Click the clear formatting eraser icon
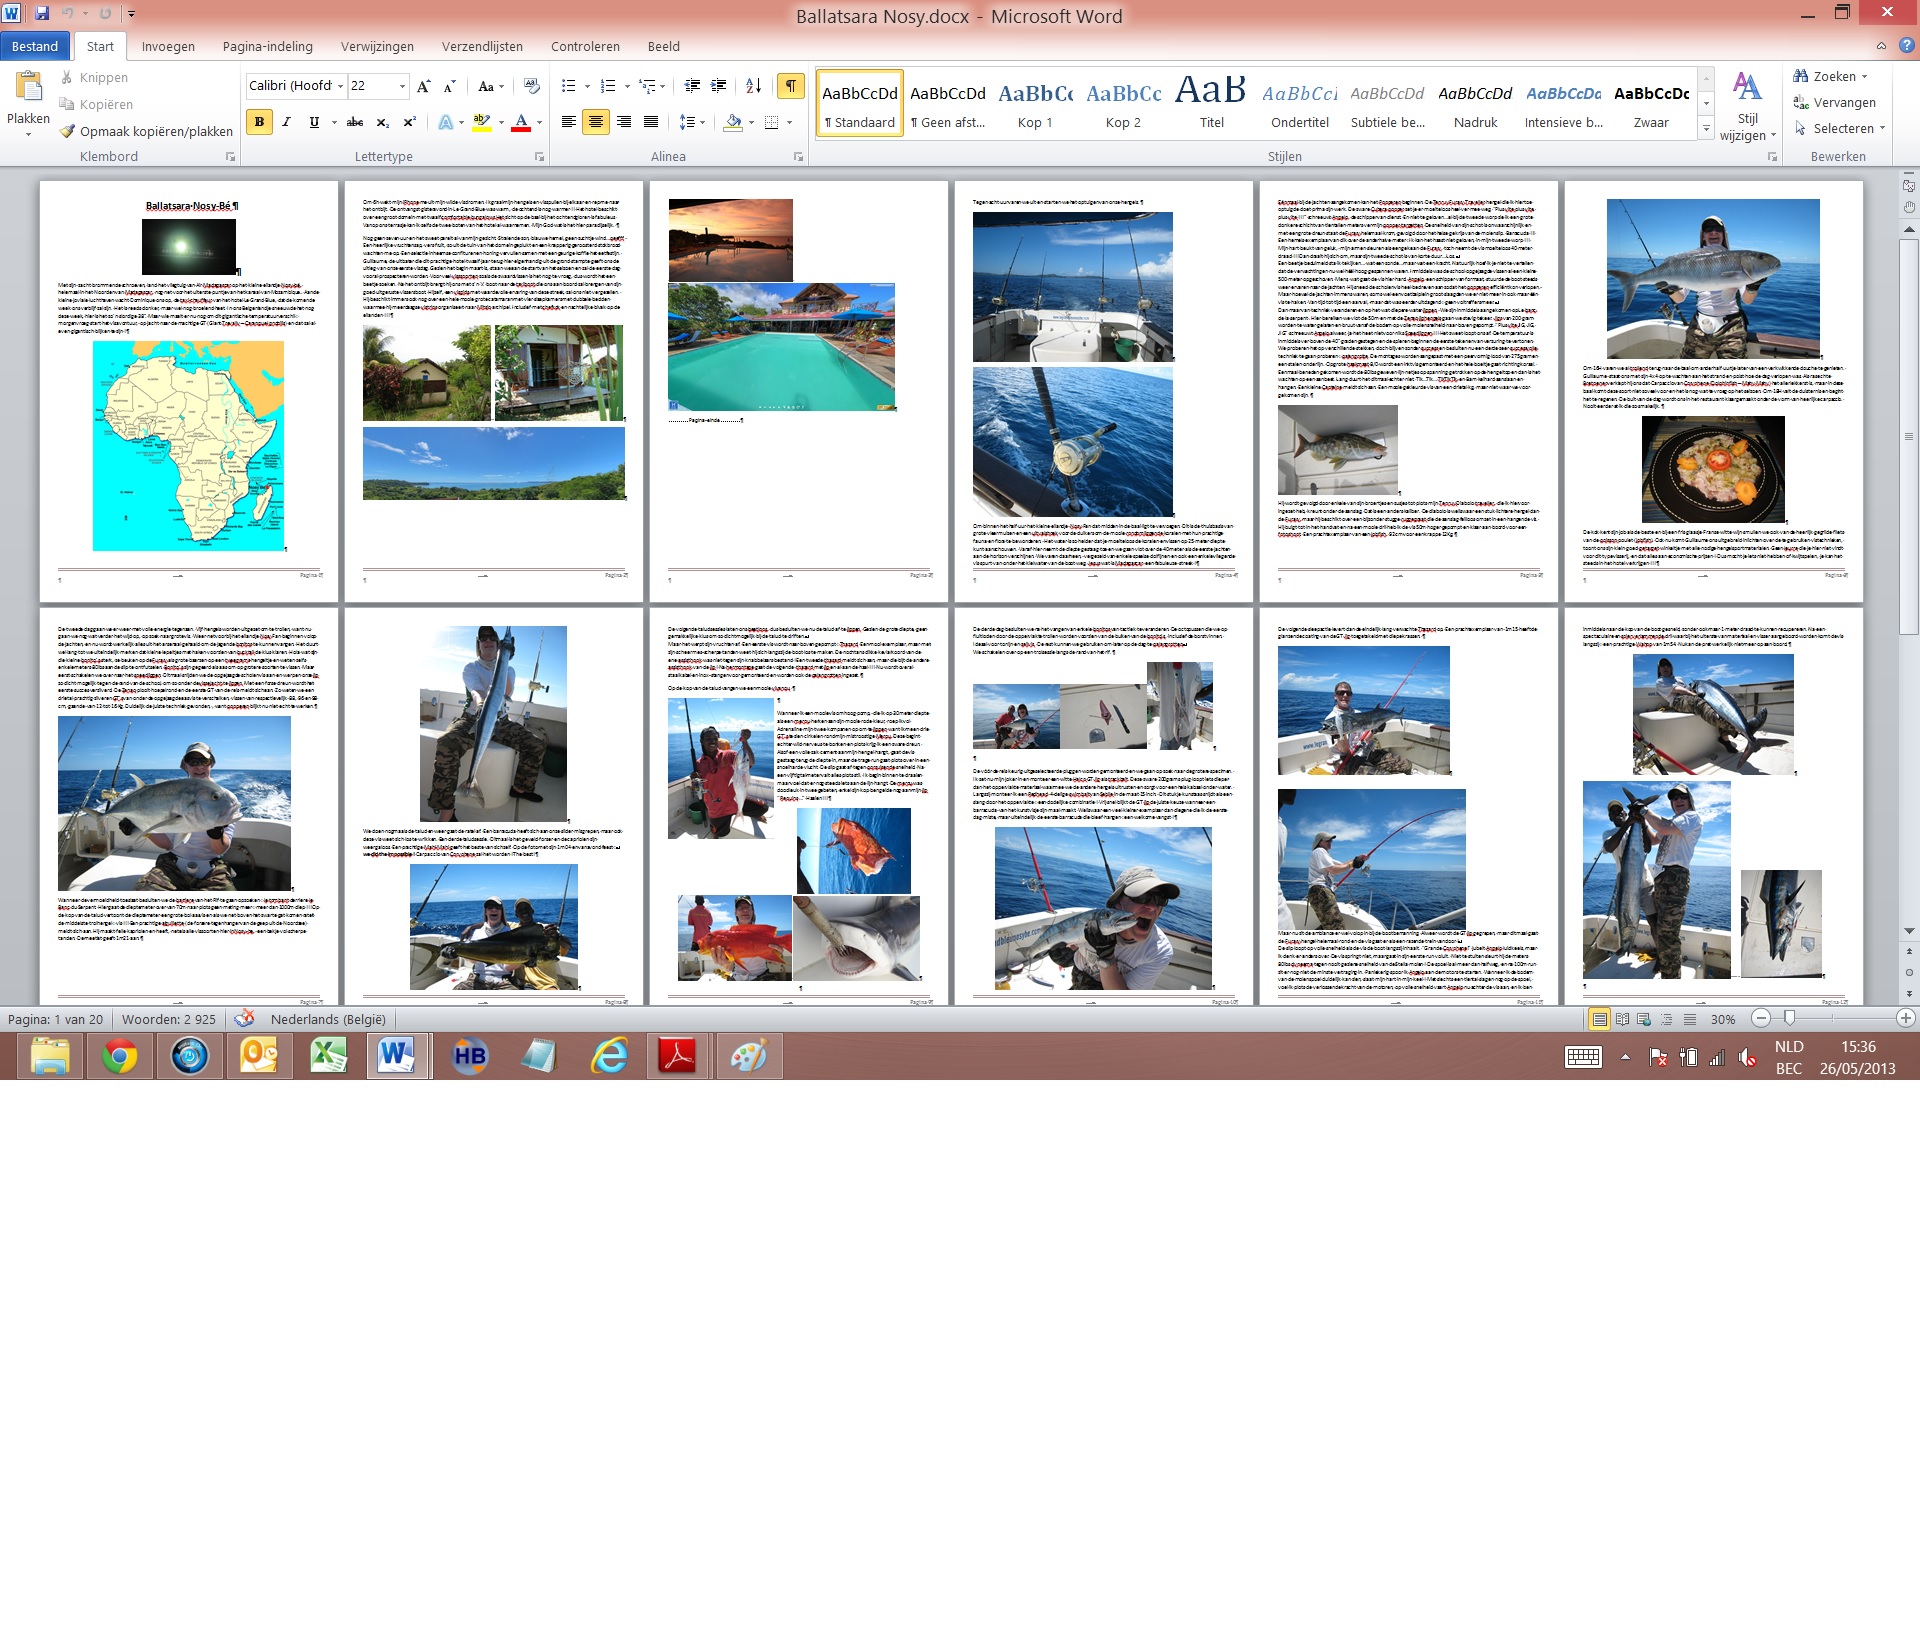This screenshot has height=1651, width=1920. (x=532, y=86)
